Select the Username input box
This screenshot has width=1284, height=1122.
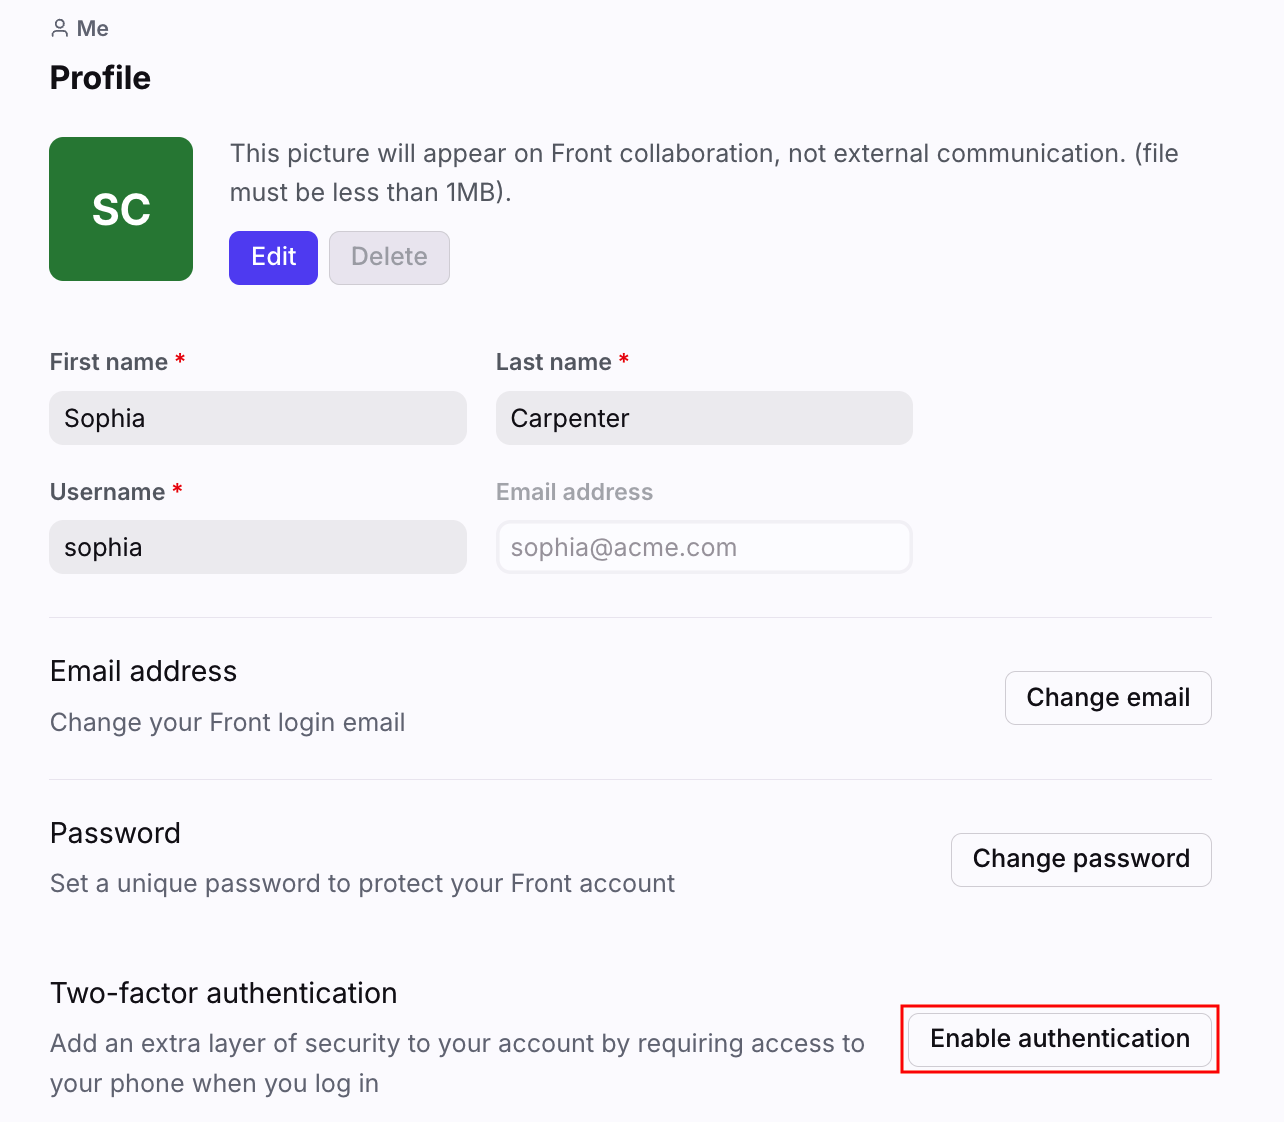[x=258, y=547]
